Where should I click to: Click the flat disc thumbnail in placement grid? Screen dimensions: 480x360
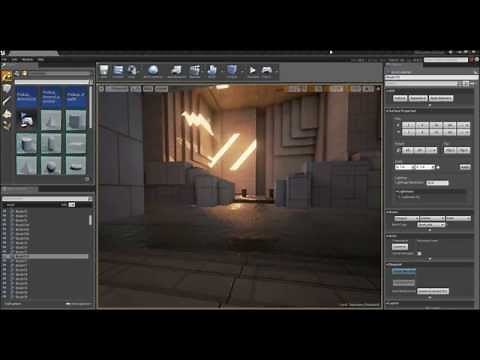point(76,166)
